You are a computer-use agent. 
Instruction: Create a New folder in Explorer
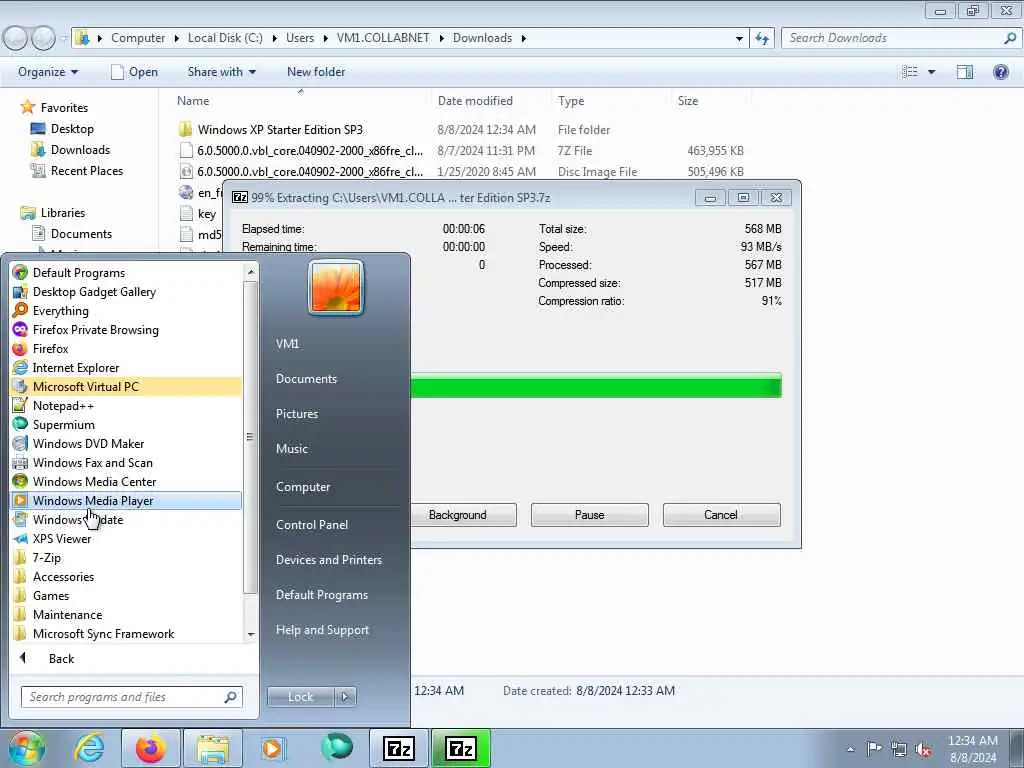click(x=316, y=72)
